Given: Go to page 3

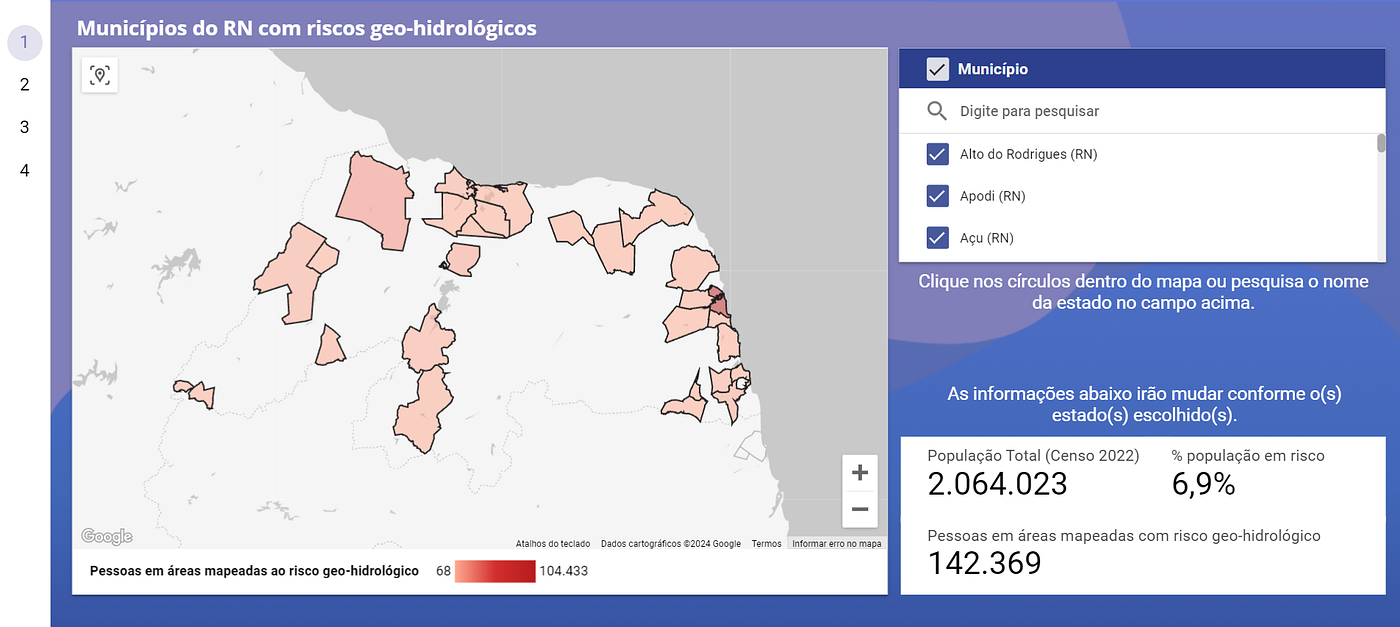Looking at the screenshot, I should pos(25,127).
